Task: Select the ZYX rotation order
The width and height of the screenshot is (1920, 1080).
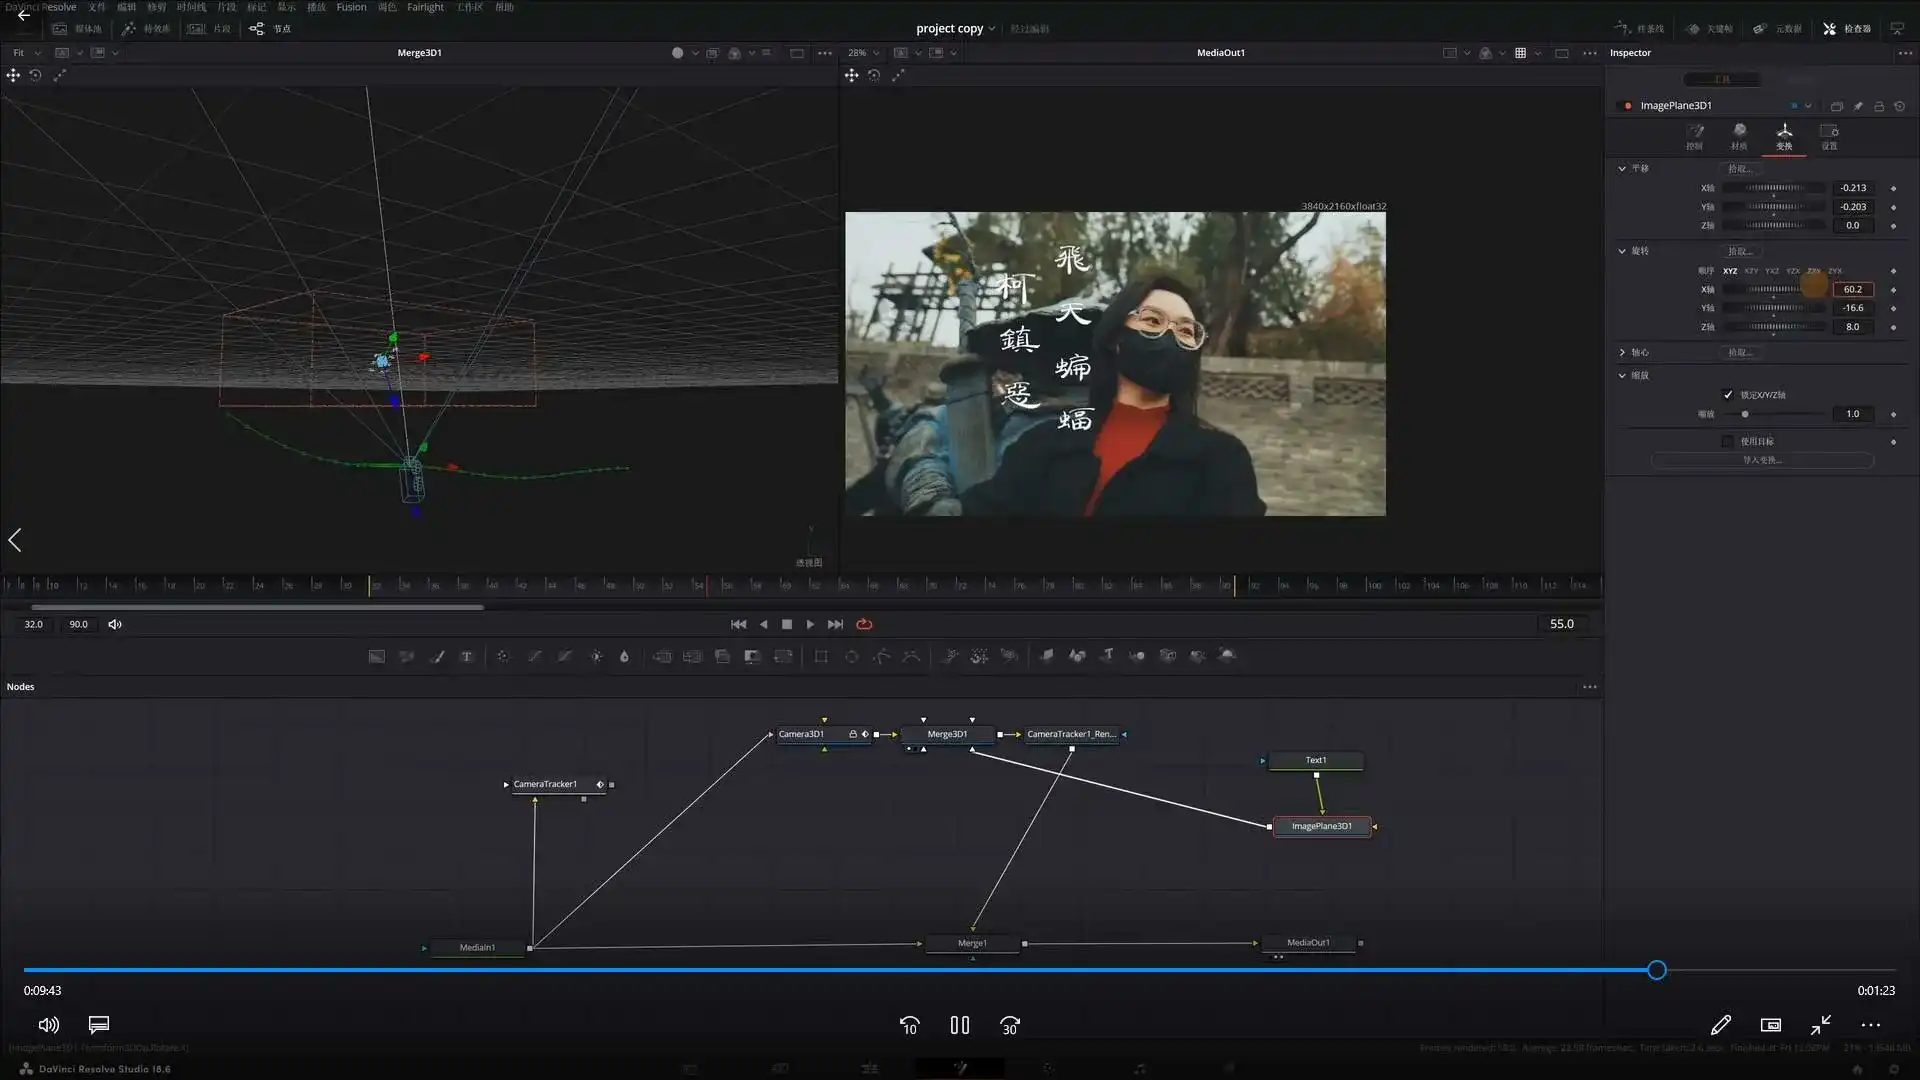Action: click(1835, 271)
